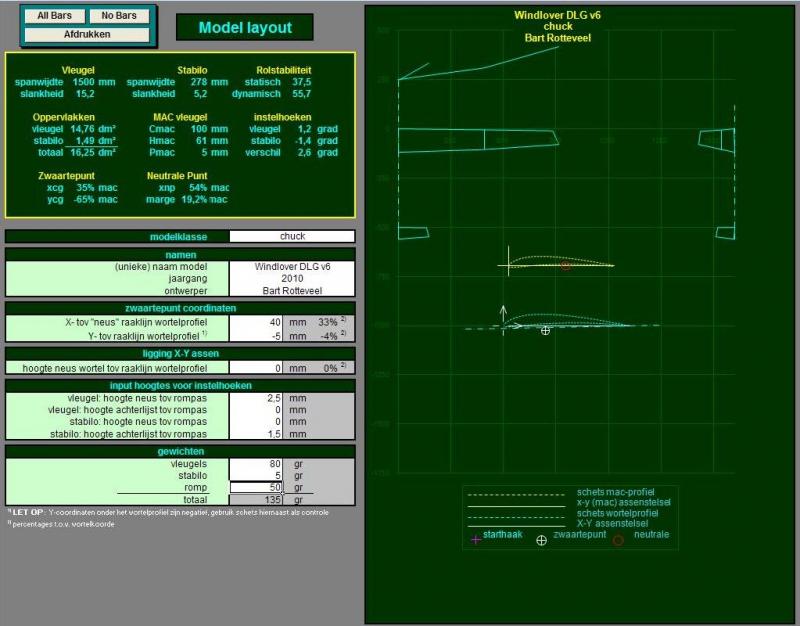Screen dimensions: 800x626
Task: Select stabilo hoogte achterlijst cell with 1,5
Action: click(x=256, y=434)
